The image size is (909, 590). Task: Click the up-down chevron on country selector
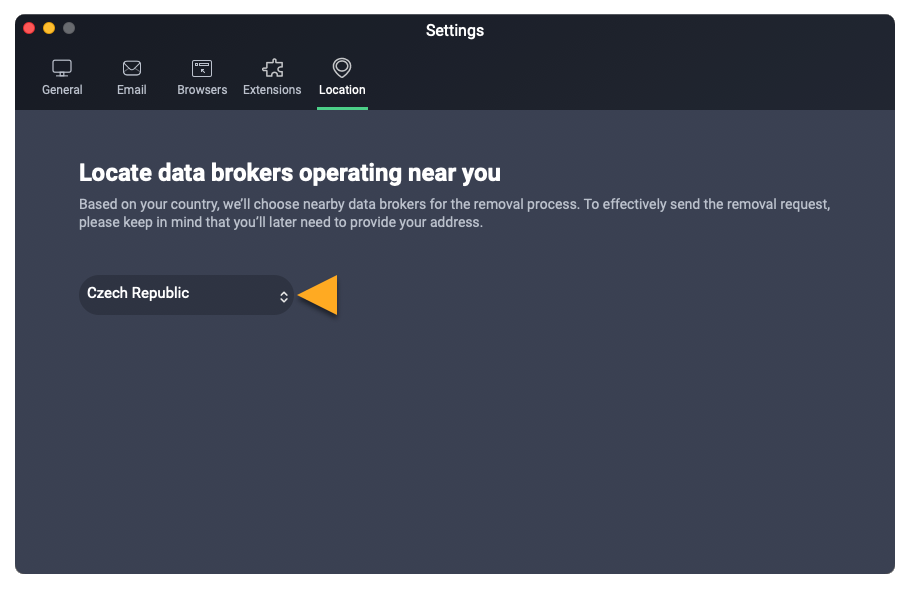coord(284,296)
